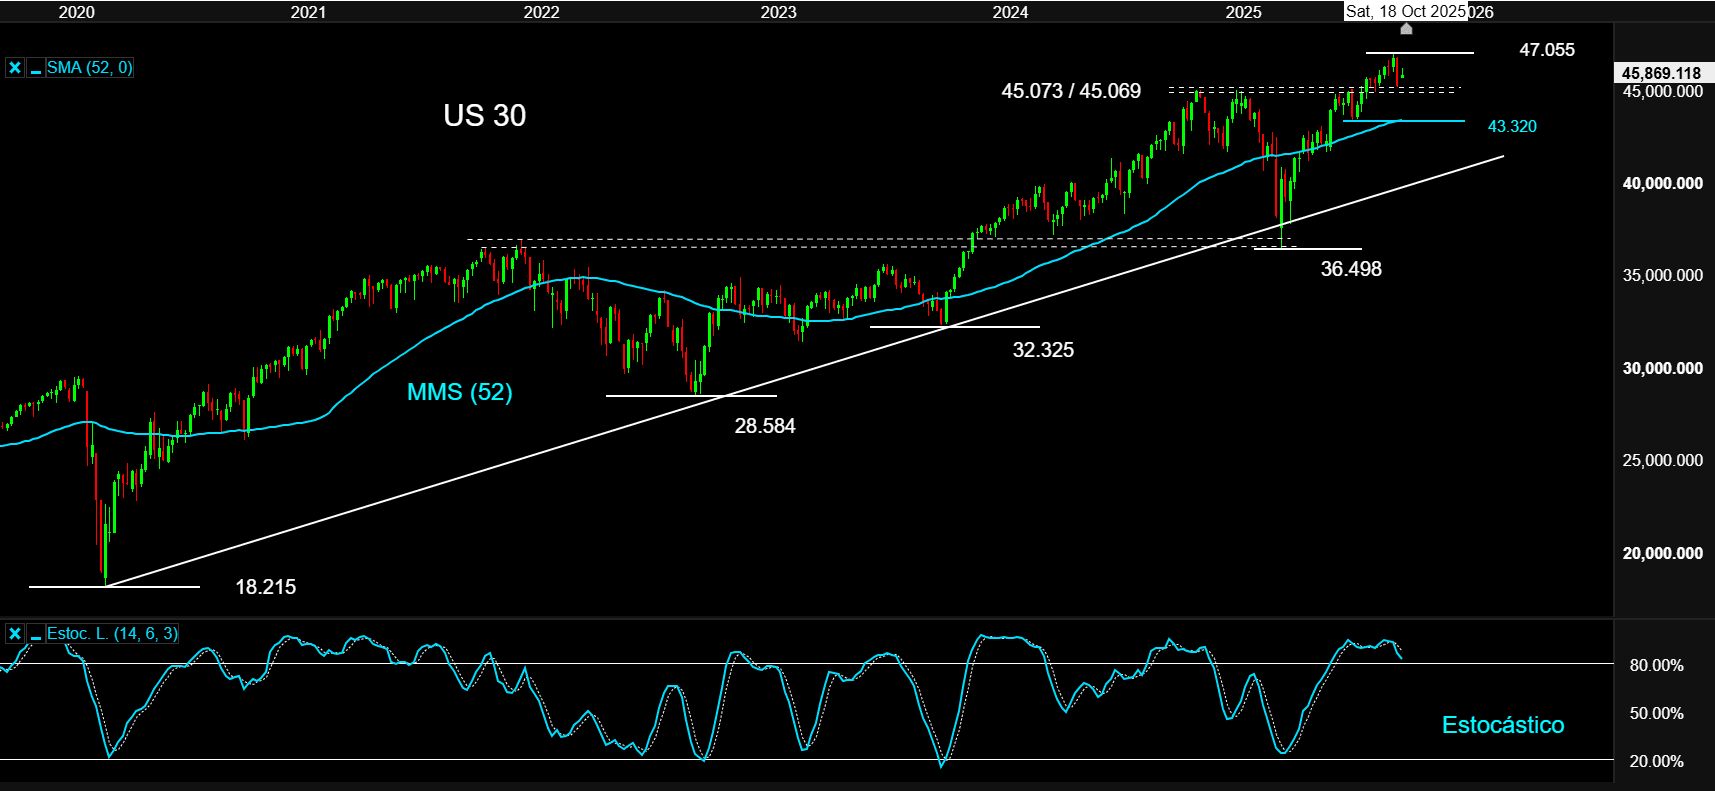Click the Estocástico text annotation
The width and height of the screenshot is (1715, 791).
coord(1502,725)
